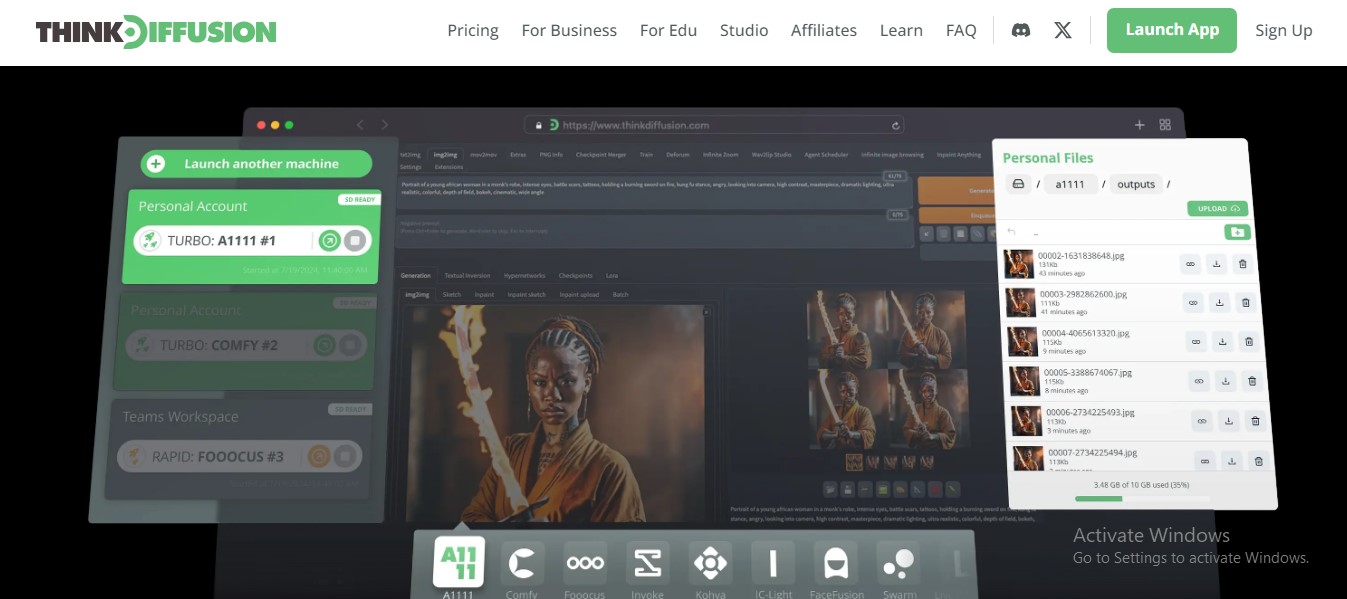Switch to the Checkpoint Merger tab
The width and height of the screenshot is (1347, 599).
coord(599,155)
